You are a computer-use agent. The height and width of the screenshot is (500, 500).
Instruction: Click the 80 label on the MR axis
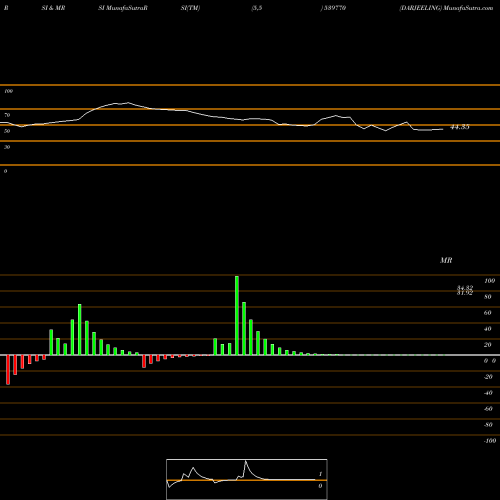(488, 297)
